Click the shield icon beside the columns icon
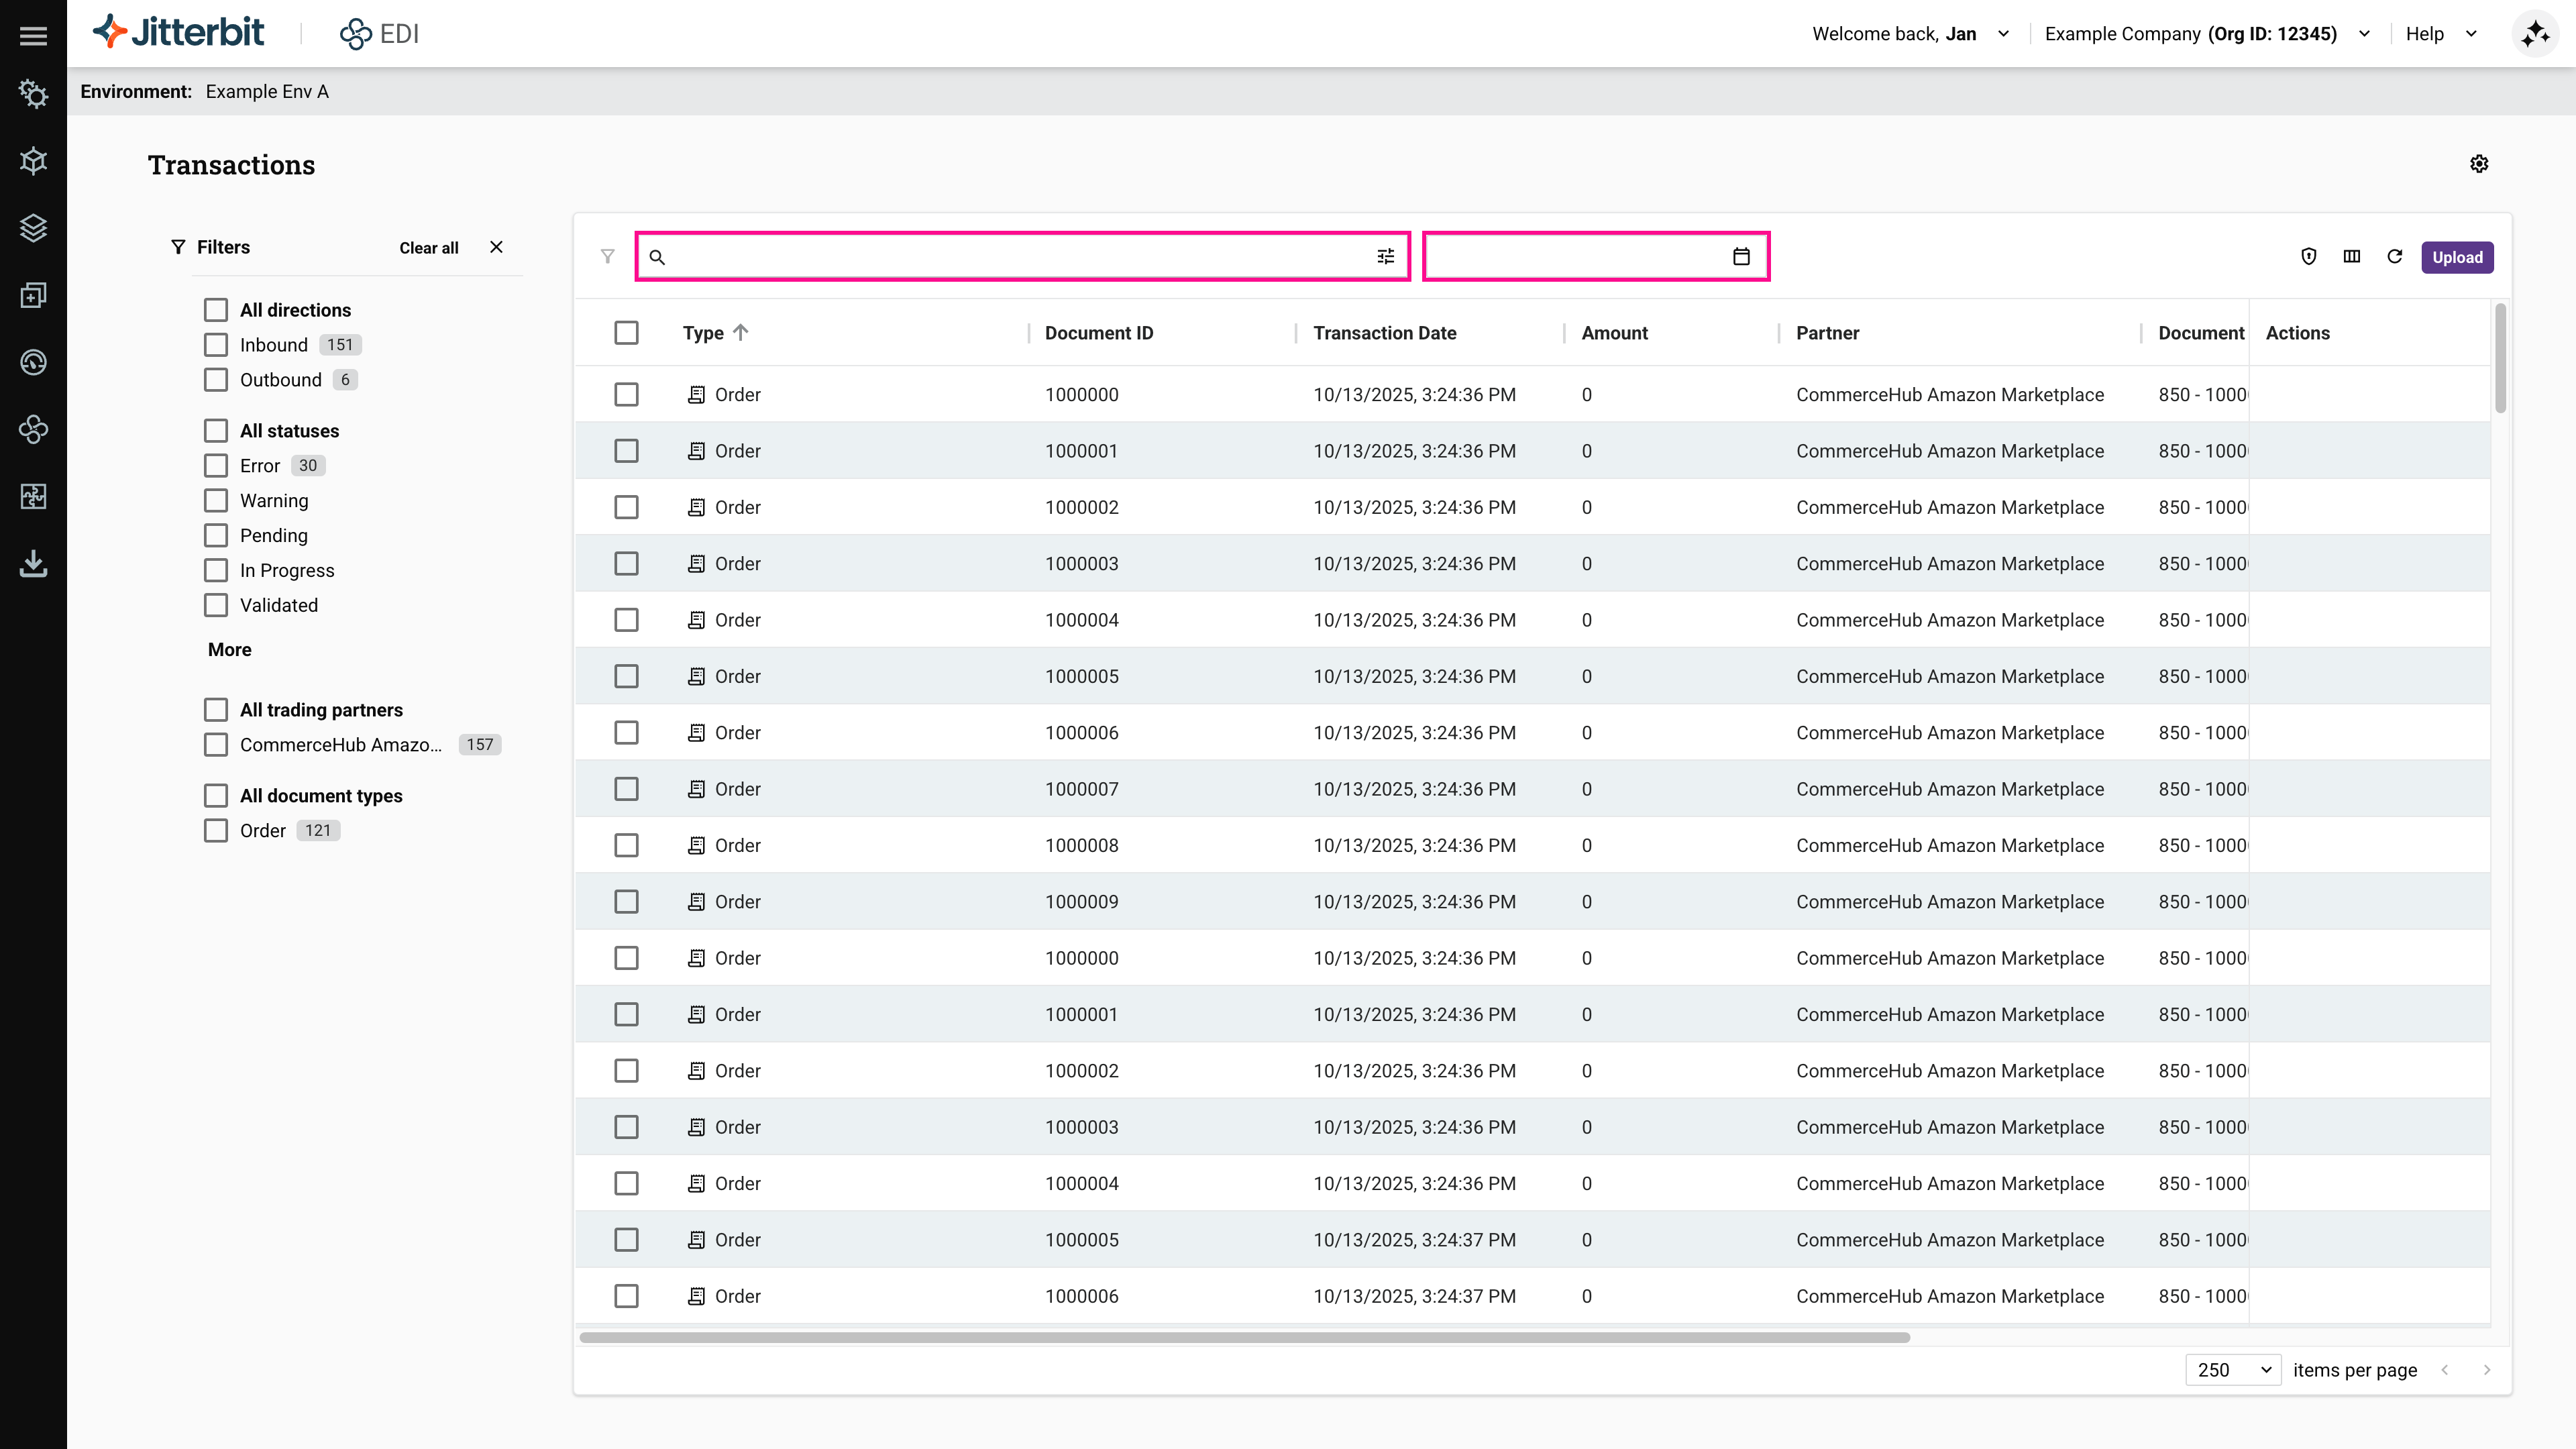This screenshot has height=1449, width=2576. point(2308,257)
